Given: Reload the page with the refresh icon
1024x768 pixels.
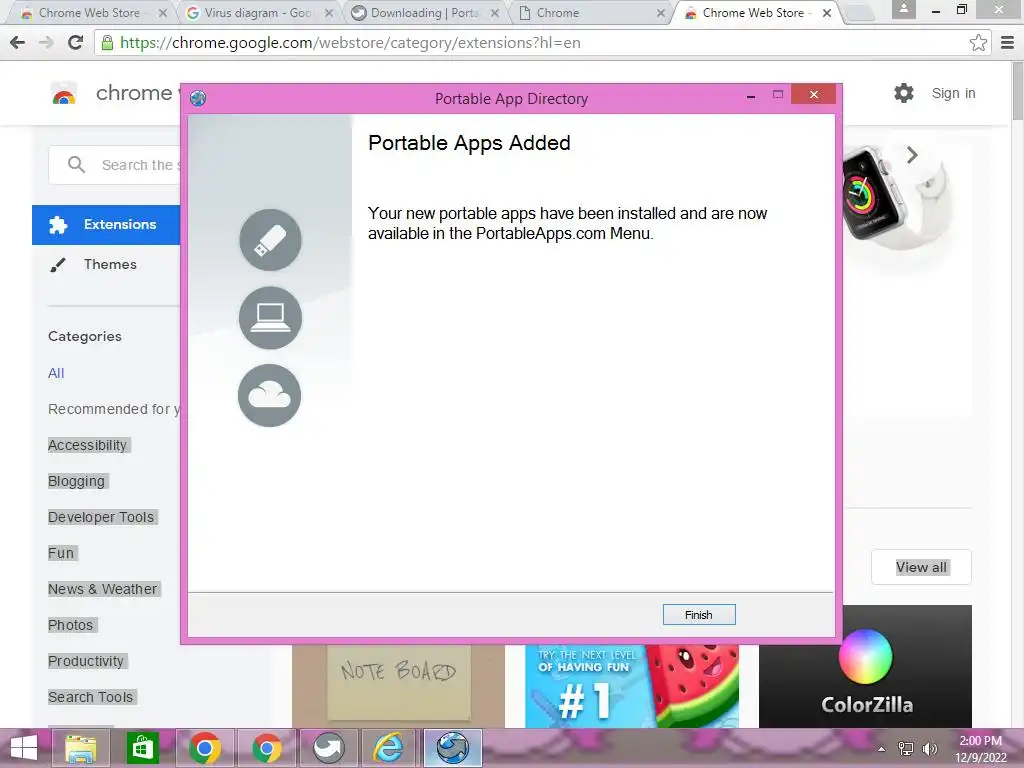Looking at the screenshot, I should click(76, 42).
